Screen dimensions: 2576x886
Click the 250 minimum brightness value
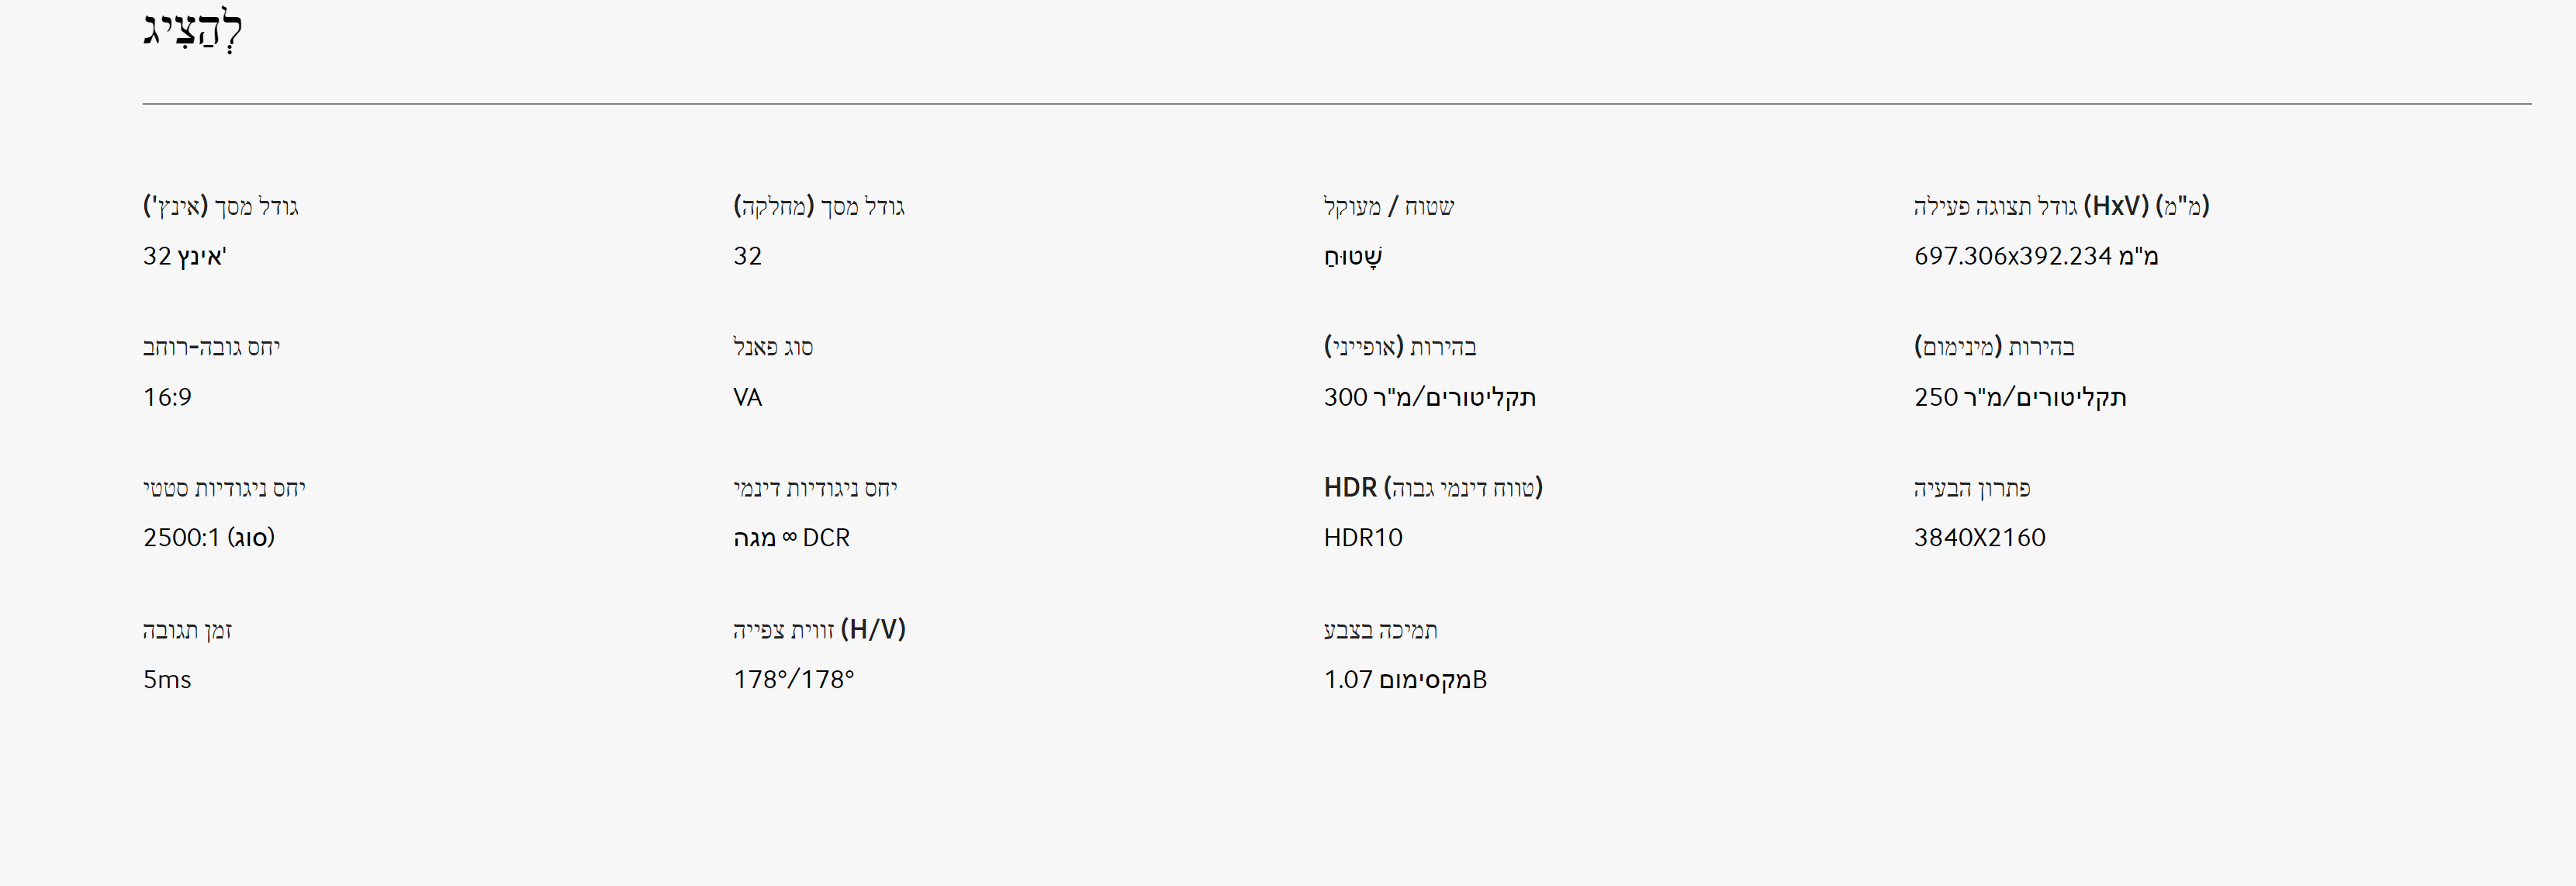pos(2019,397)
